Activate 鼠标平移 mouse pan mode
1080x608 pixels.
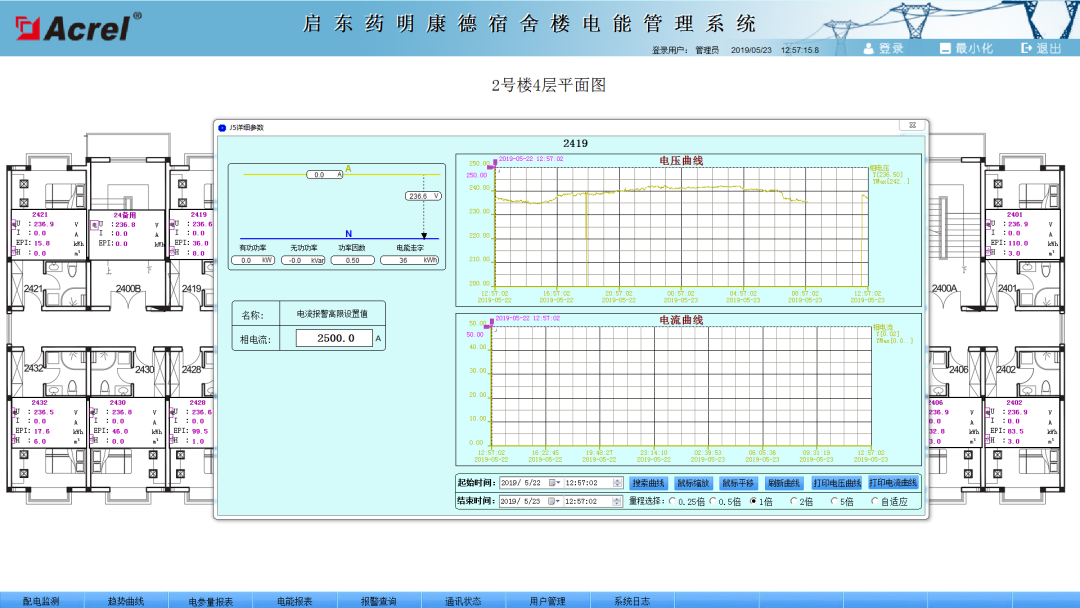[x=740, y=482]
